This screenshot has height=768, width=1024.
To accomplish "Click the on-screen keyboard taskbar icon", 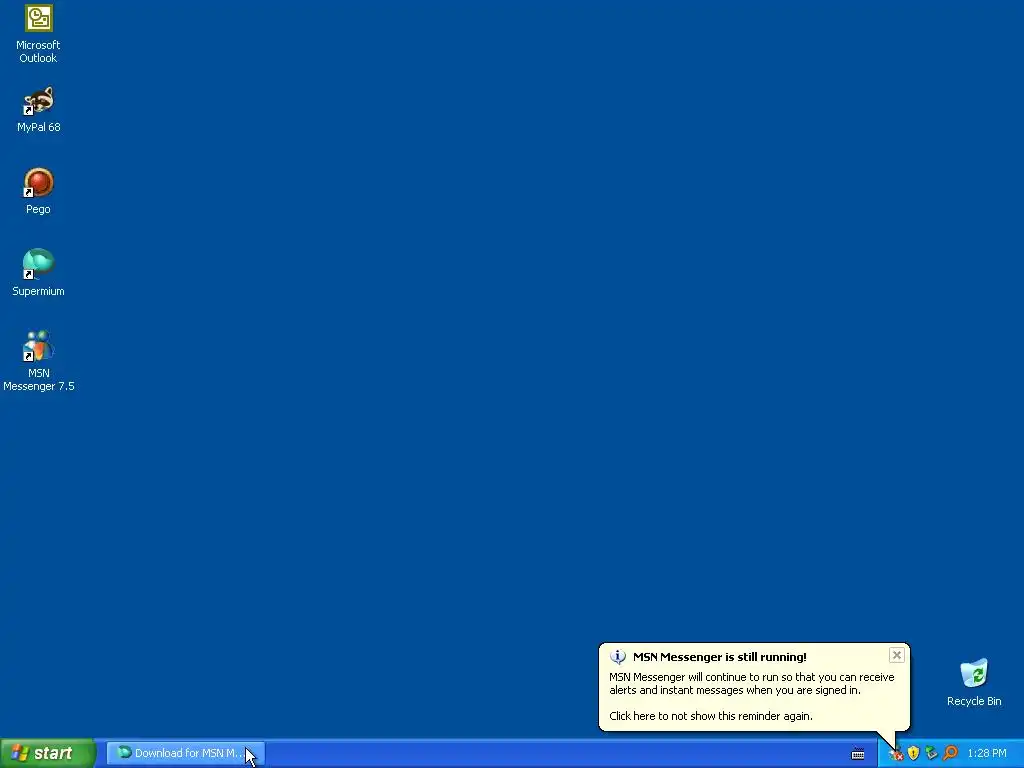I will point(858,754).
